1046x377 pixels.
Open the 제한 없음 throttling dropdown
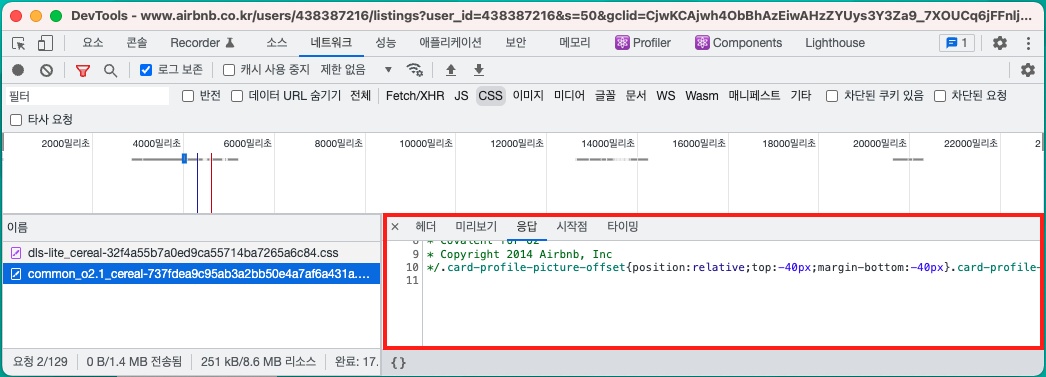pyautogui.click(x=357, y=69)
